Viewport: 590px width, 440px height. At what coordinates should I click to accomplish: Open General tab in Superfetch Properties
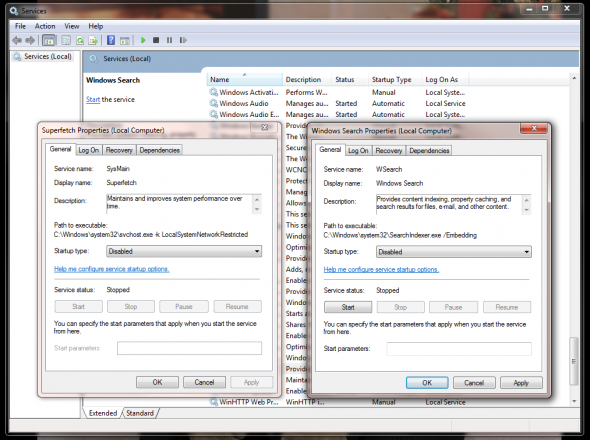click(60, 149)
